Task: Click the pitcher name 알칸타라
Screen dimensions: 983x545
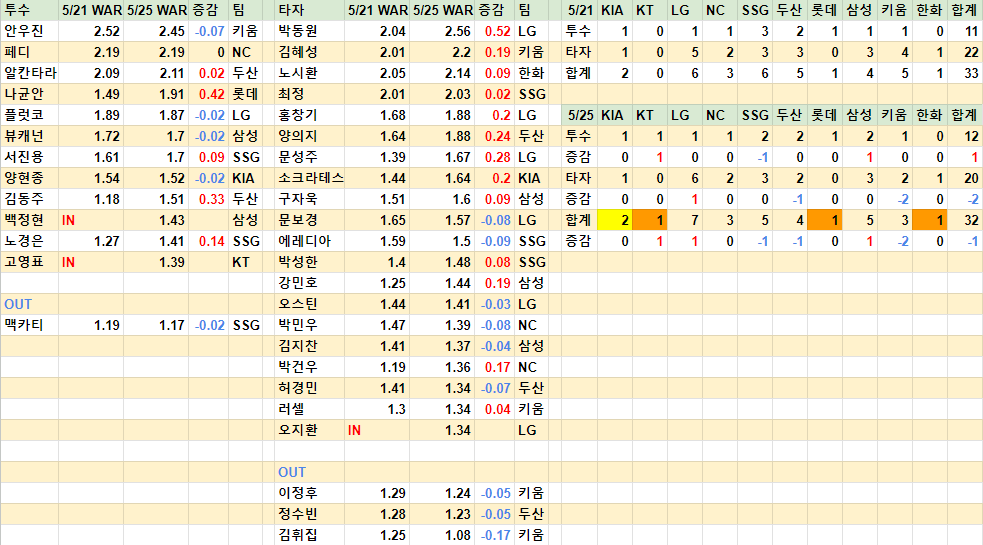Action: pos(30,73)
